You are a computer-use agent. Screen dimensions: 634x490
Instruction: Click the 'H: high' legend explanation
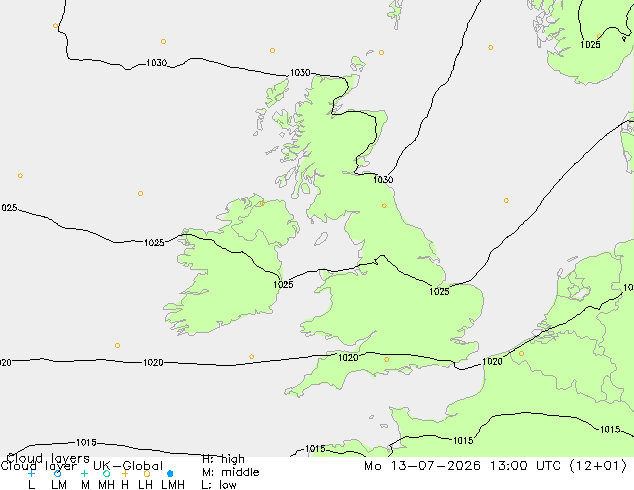[223, 459]
